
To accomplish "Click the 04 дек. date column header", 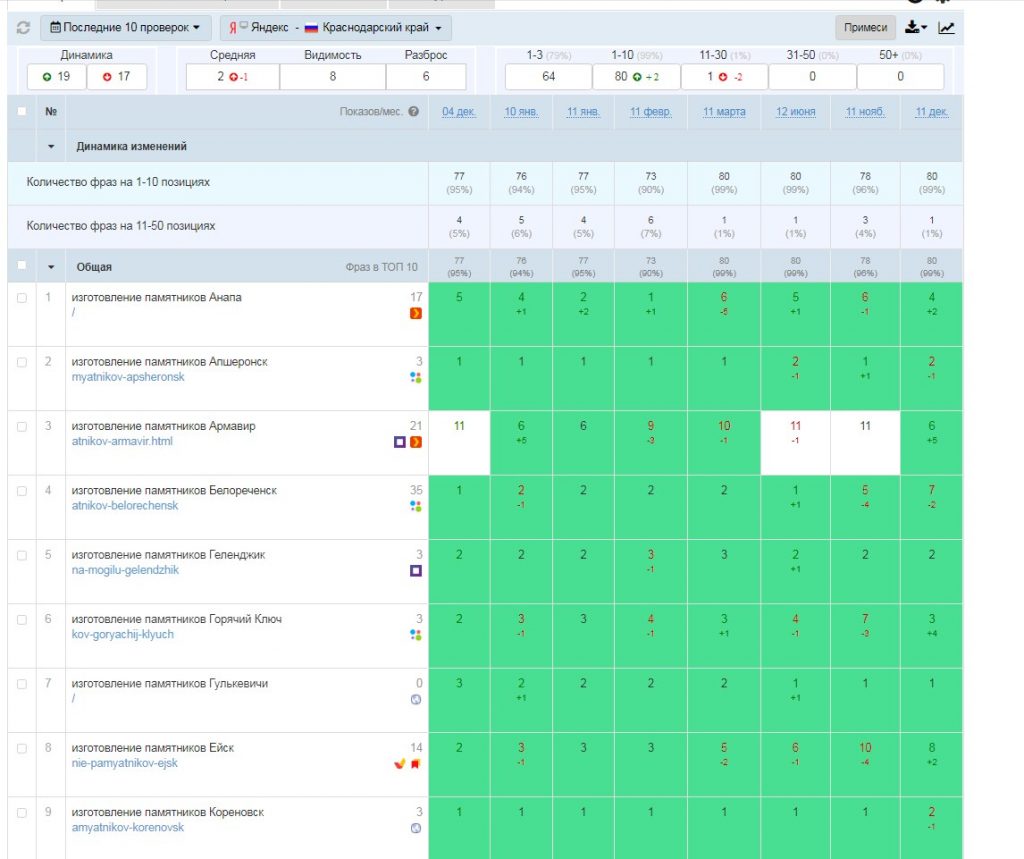I will [x=458, y=112].
